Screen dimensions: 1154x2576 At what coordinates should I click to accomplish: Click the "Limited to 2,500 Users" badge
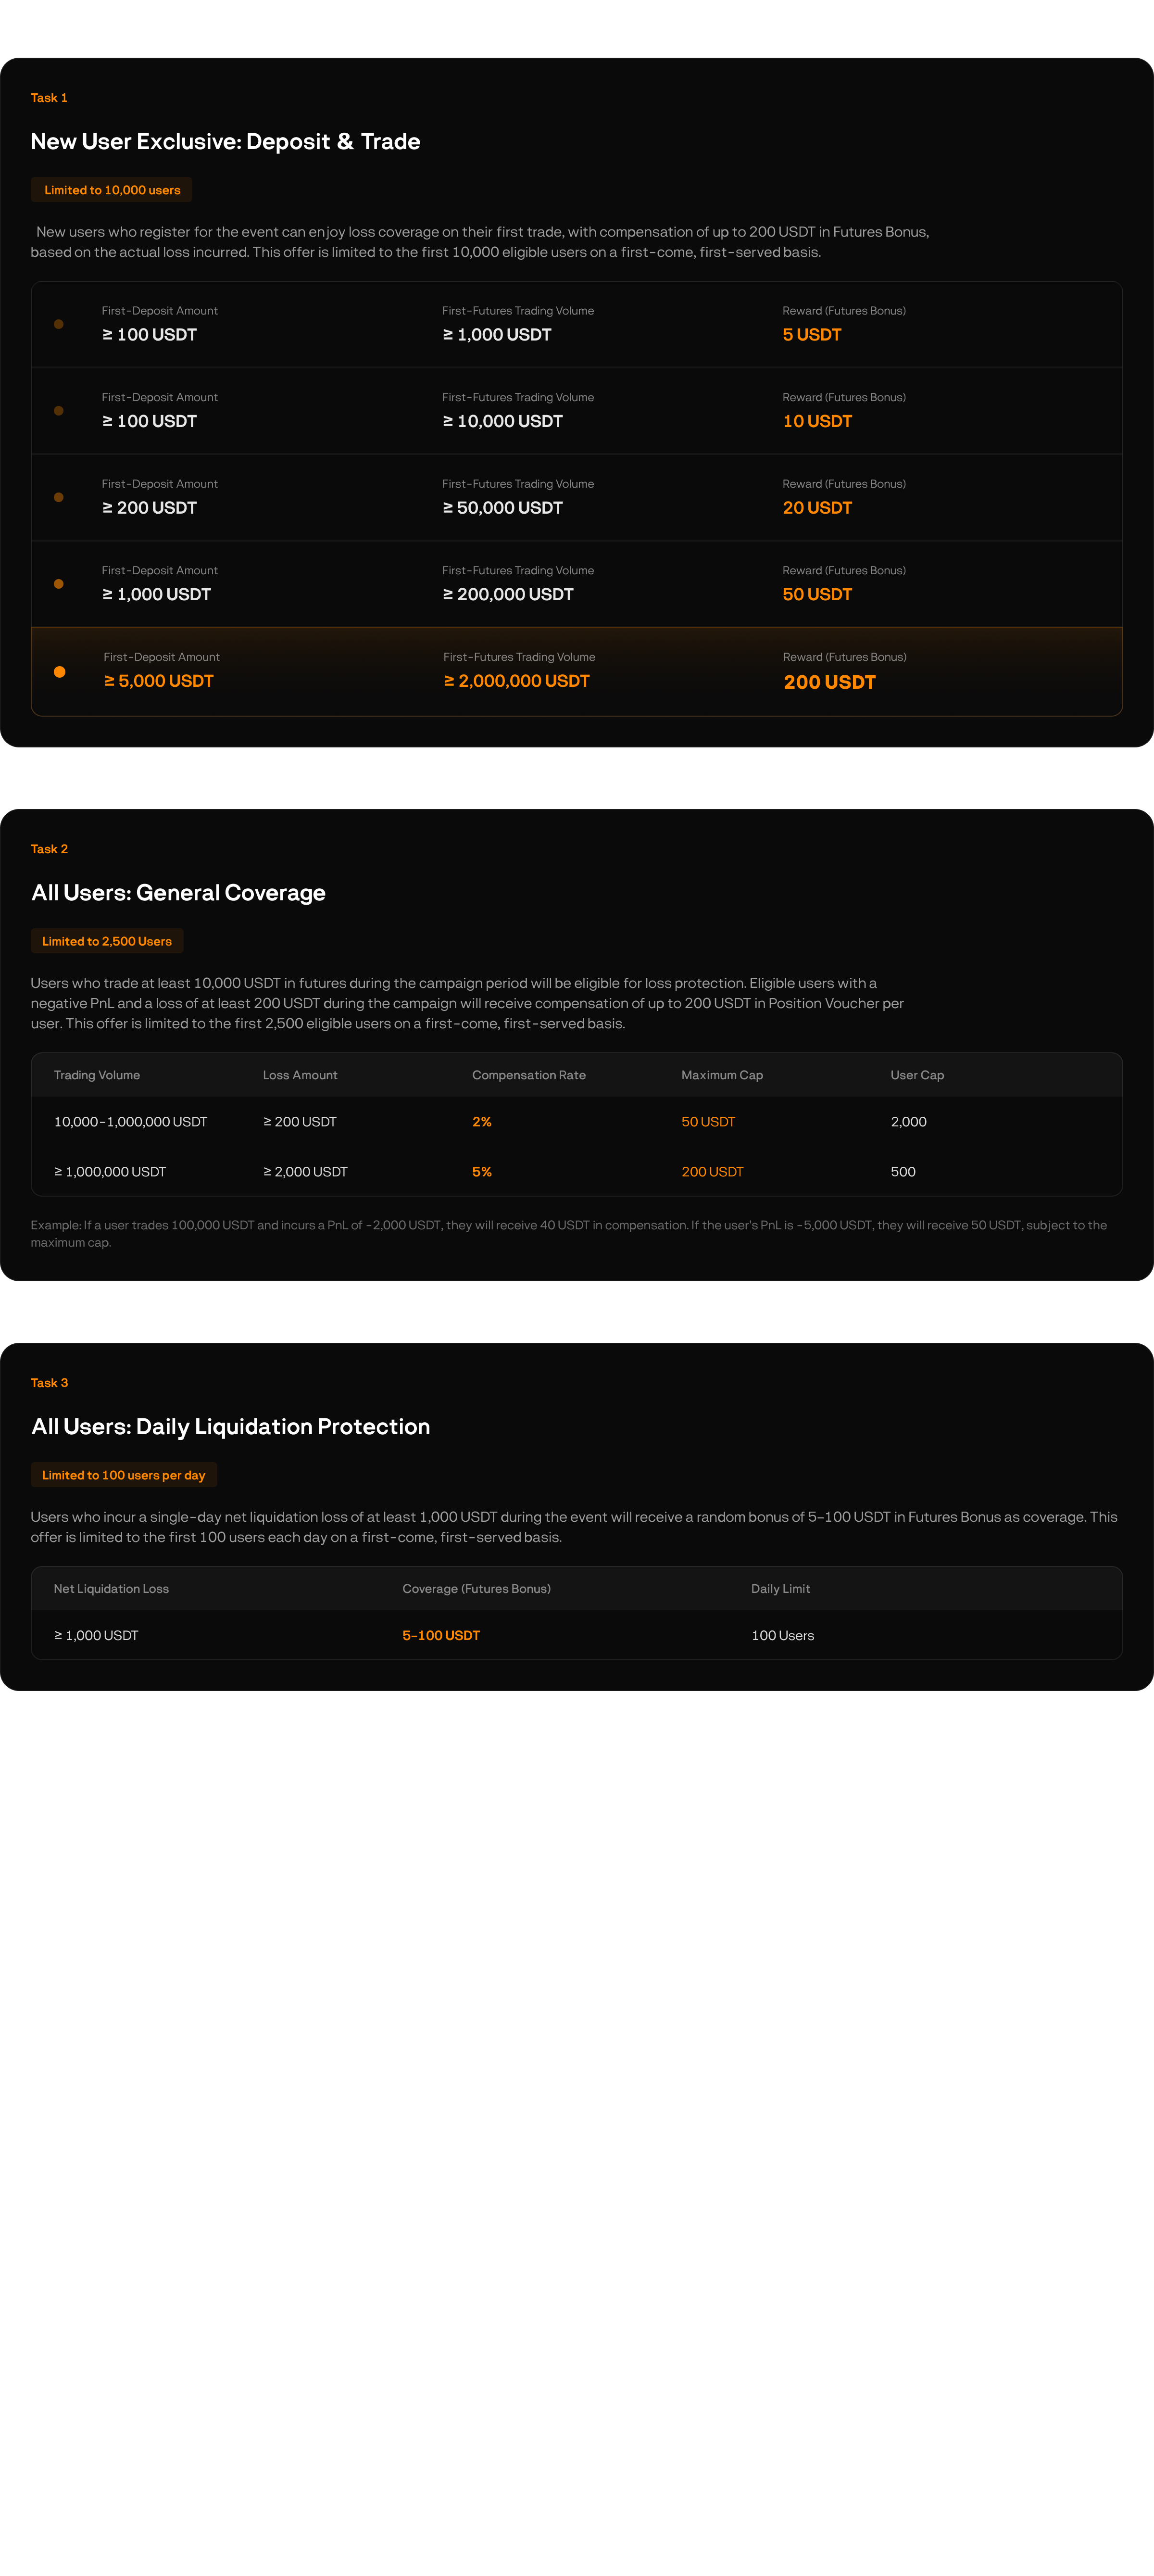point(107,941)
